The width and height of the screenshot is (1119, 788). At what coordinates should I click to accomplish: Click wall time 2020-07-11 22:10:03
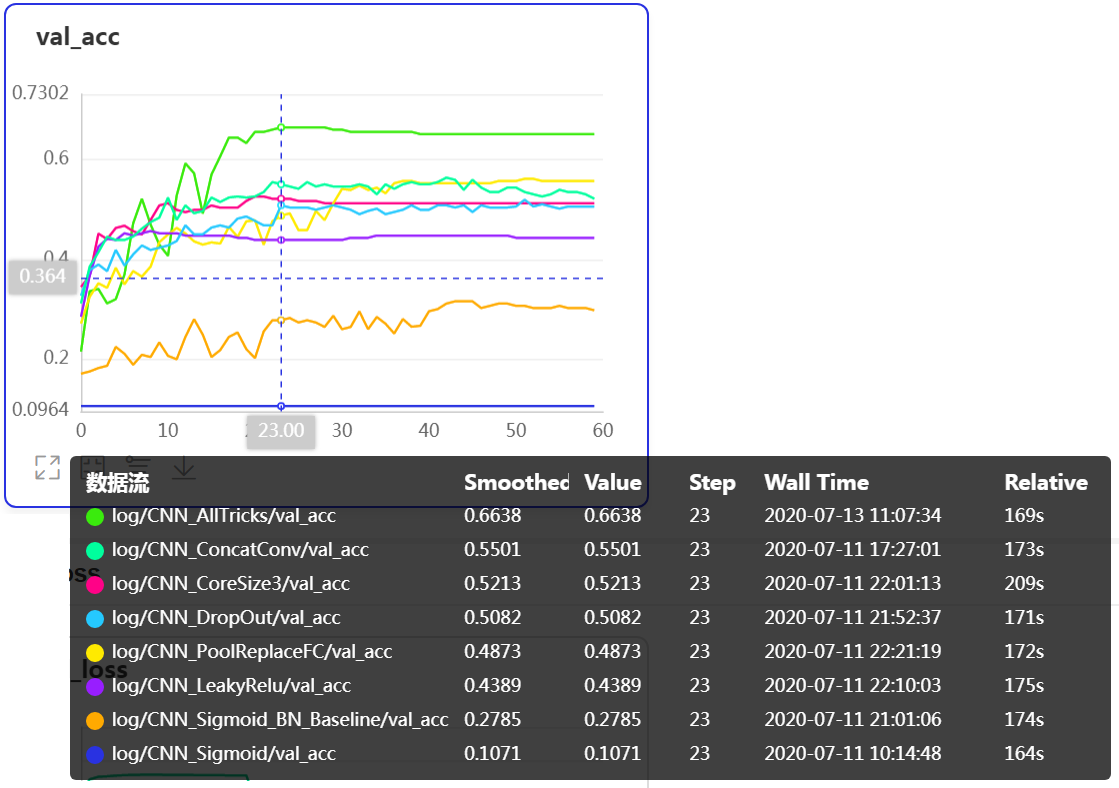point(853,685)
